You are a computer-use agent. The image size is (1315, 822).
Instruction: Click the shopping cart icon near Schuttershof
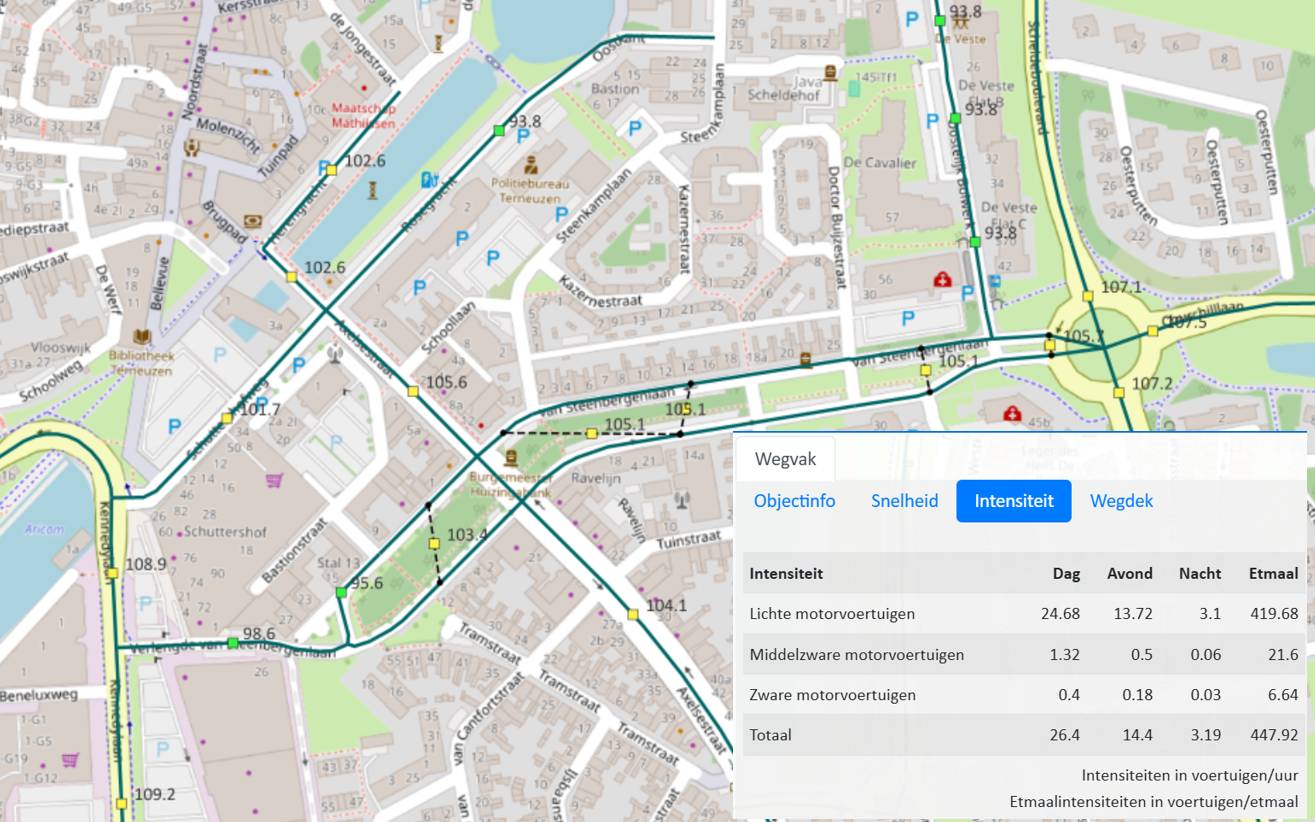273,480
